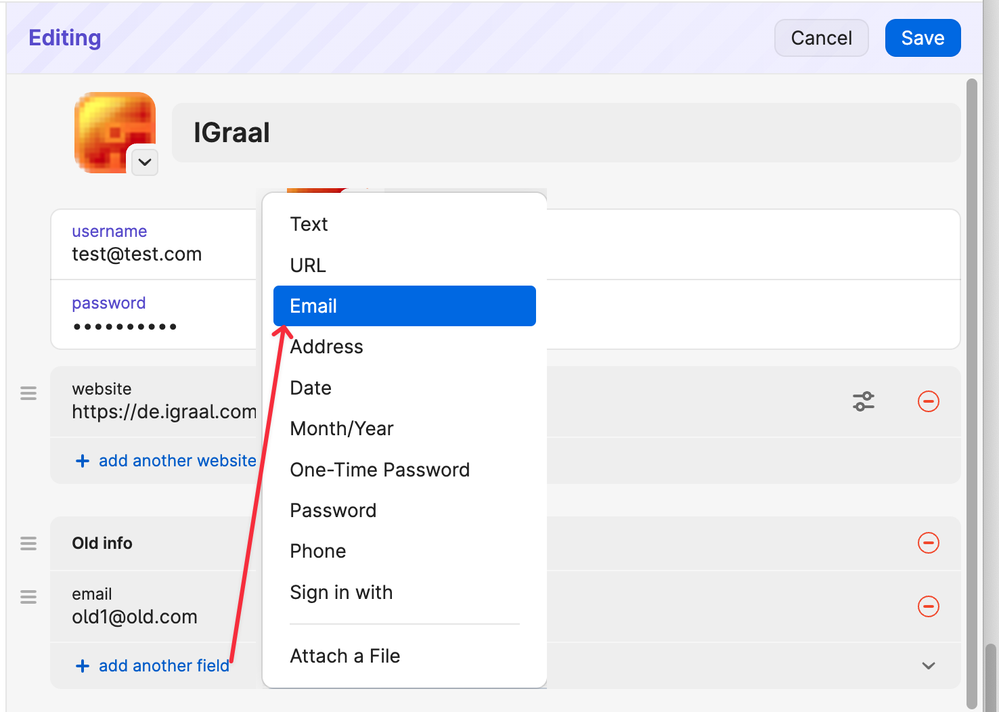The width and height of the screenshot is (999, 712).
Task: Select One-Time Password field type
Action: tap(380, 470)
